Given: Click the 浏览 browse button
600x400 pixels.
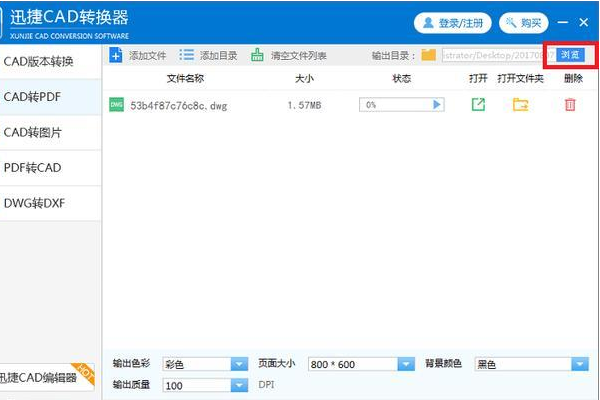Looking at the screenshot, I should [568, 54].
